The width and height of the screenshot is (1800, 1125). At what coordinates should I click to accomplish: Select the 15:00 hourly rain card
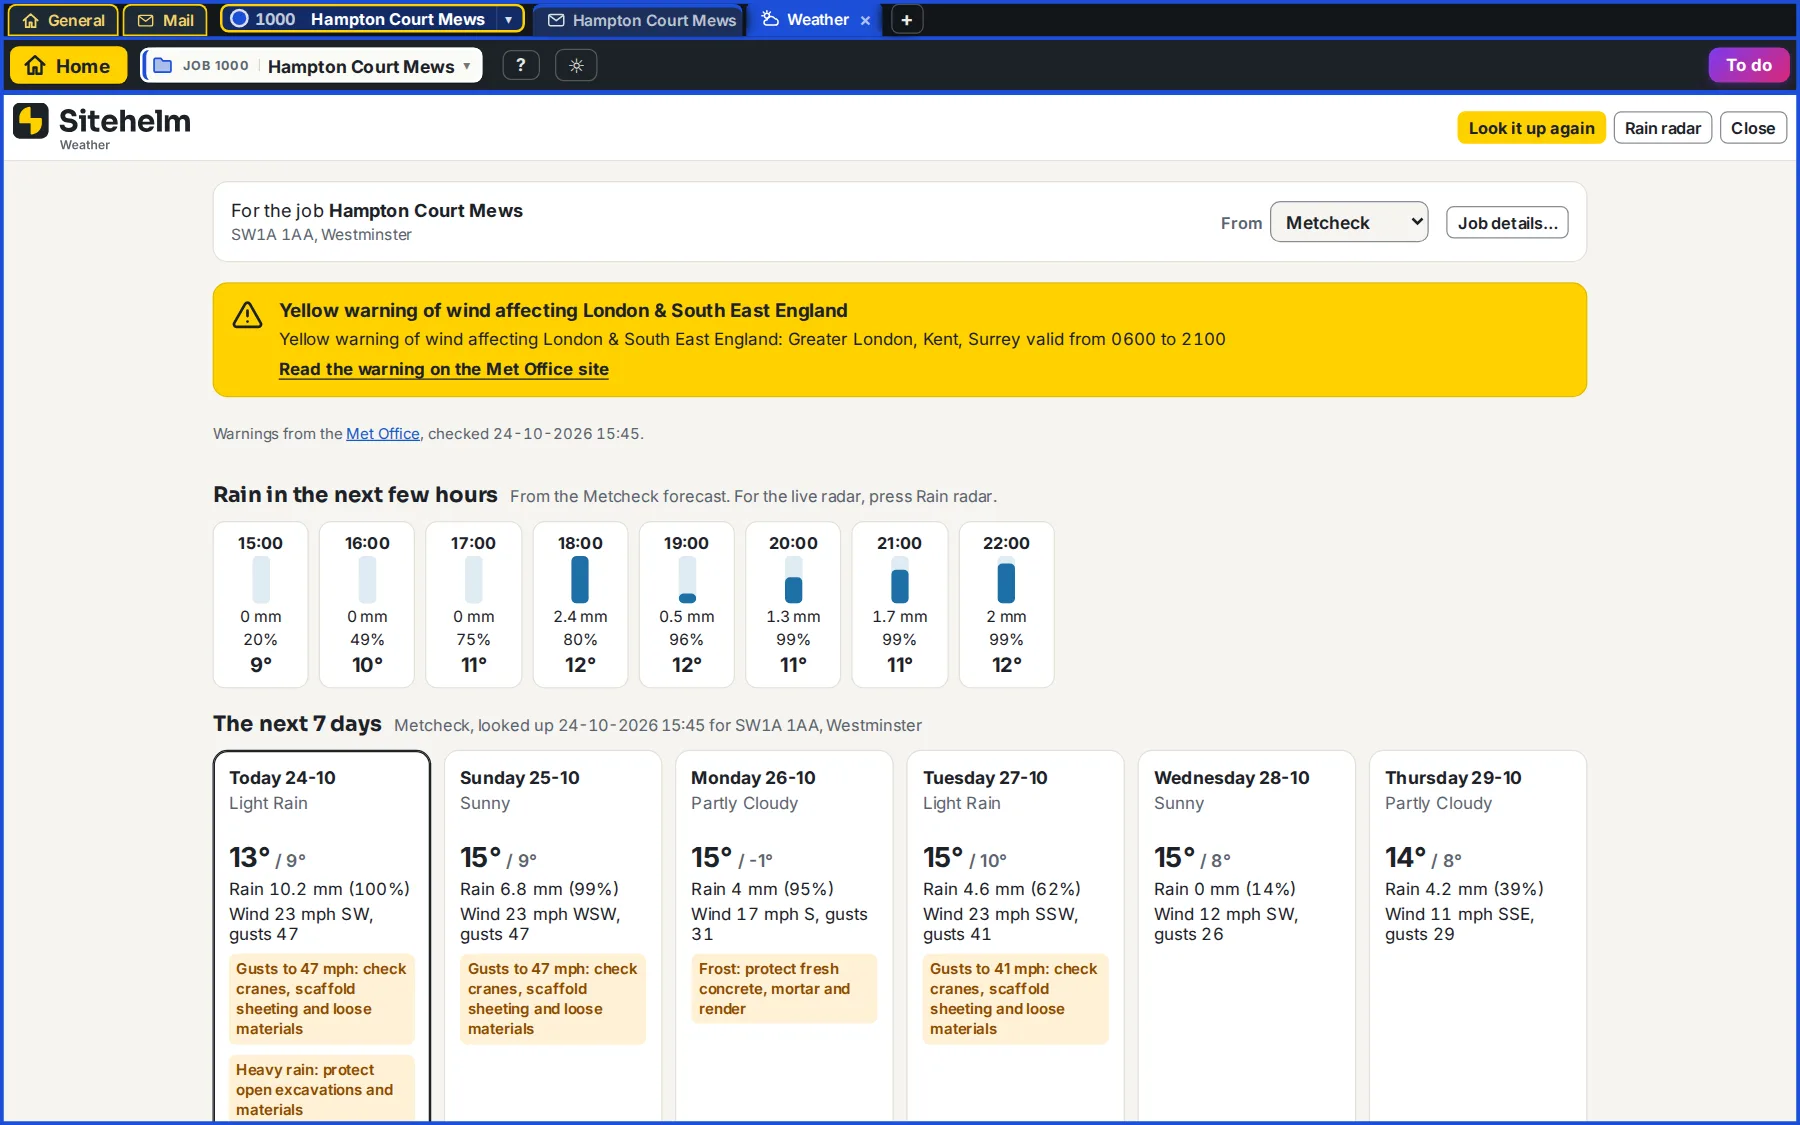[260, 605]
